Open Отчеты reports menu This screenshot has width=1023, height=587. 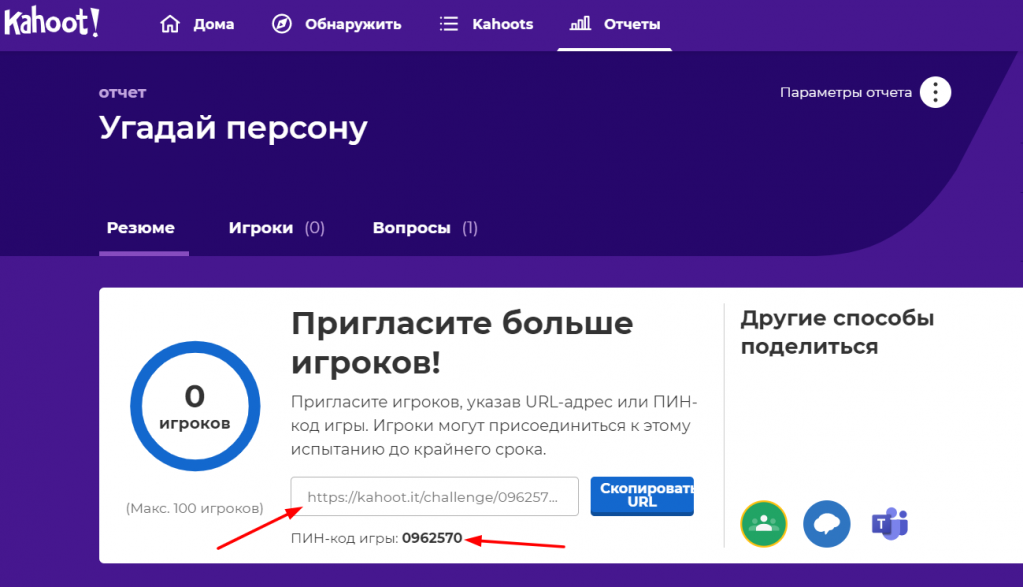click(615, 24)
